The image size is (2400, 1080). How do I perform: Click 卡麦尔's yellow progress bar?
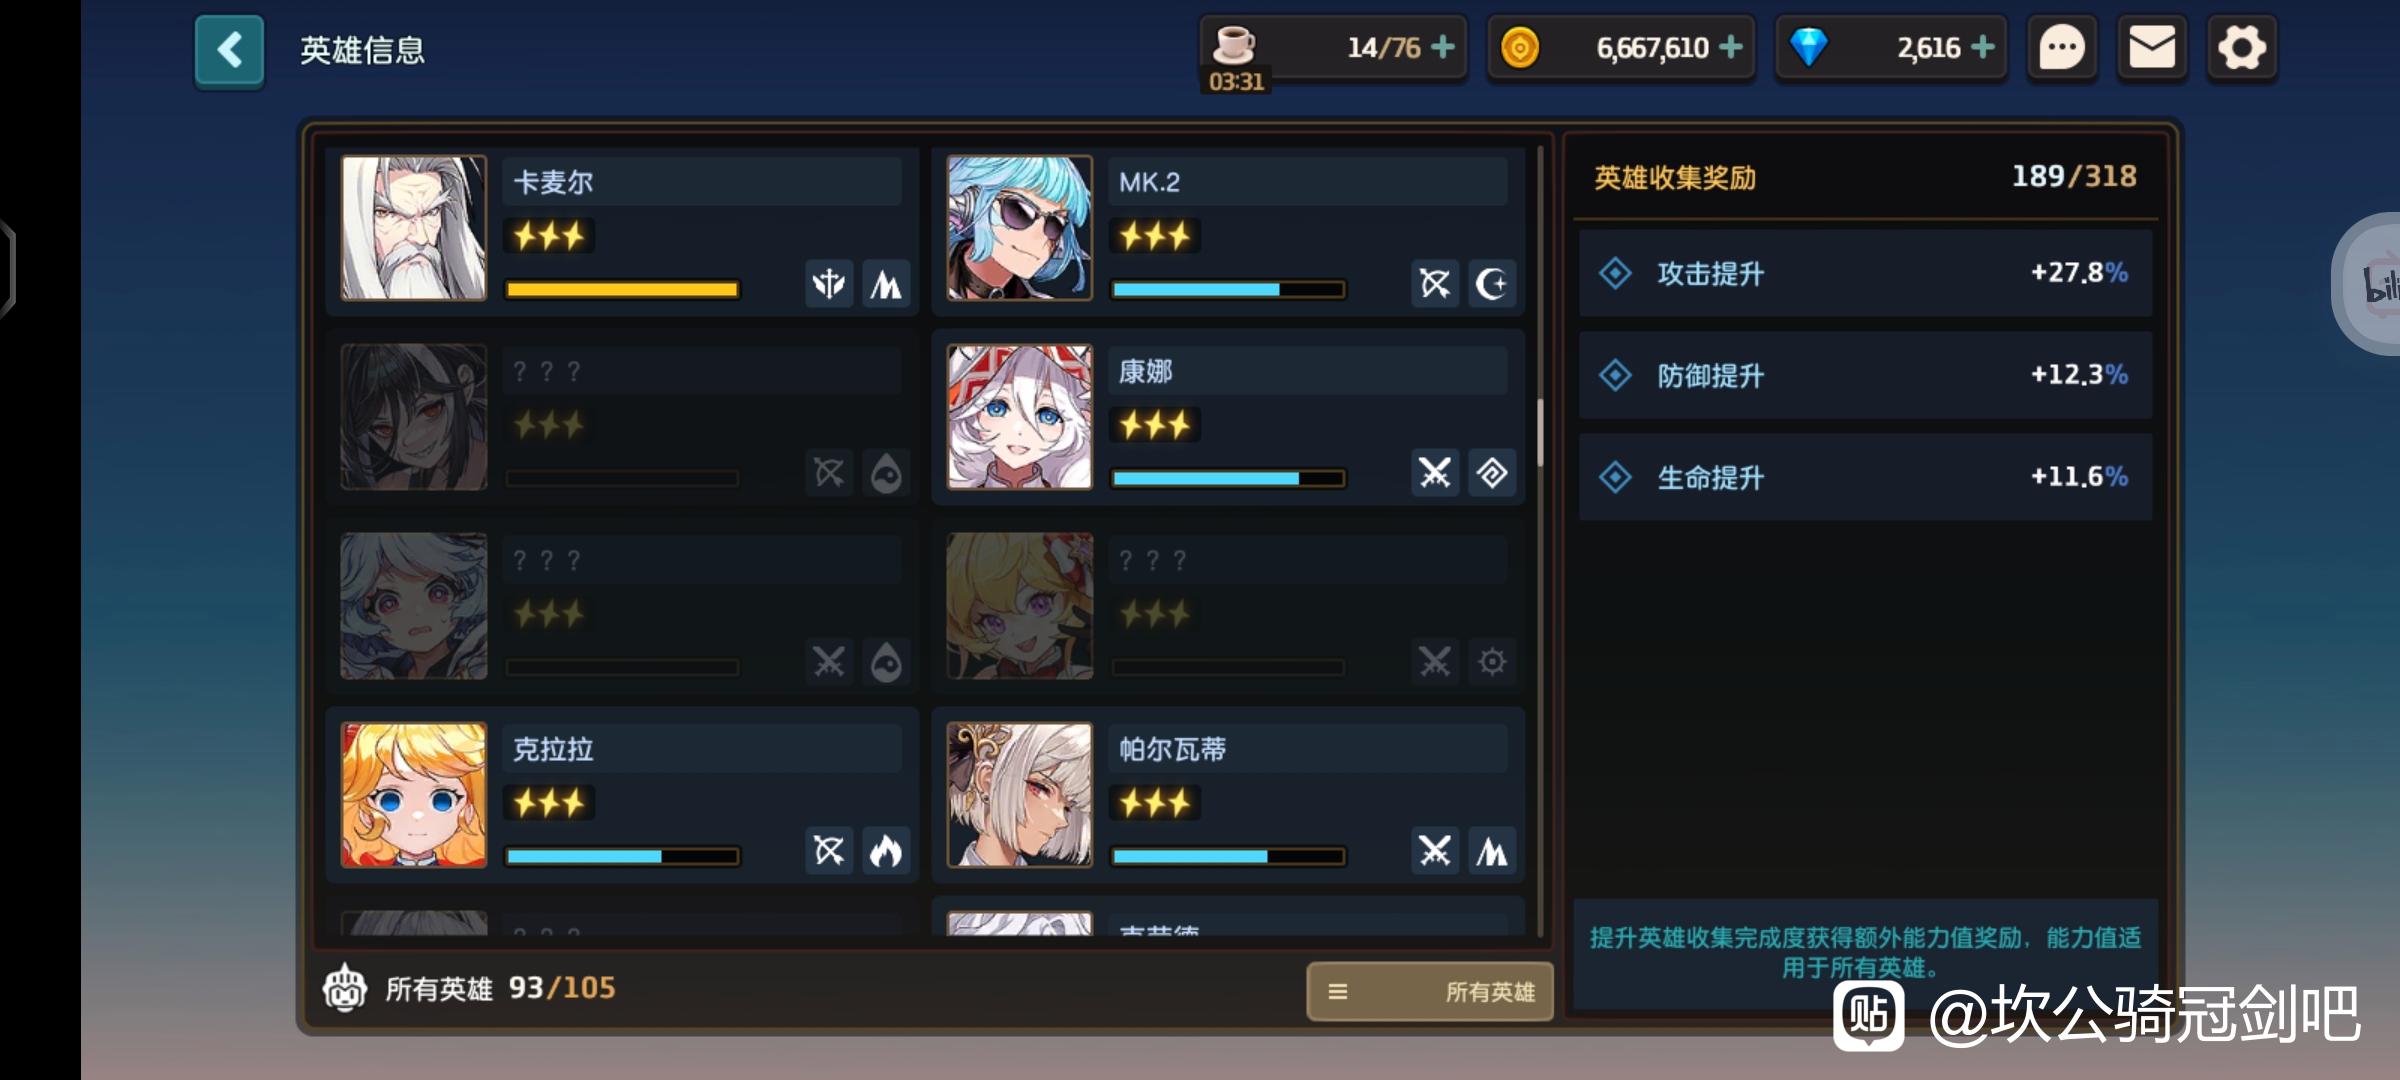click(622, 290)
